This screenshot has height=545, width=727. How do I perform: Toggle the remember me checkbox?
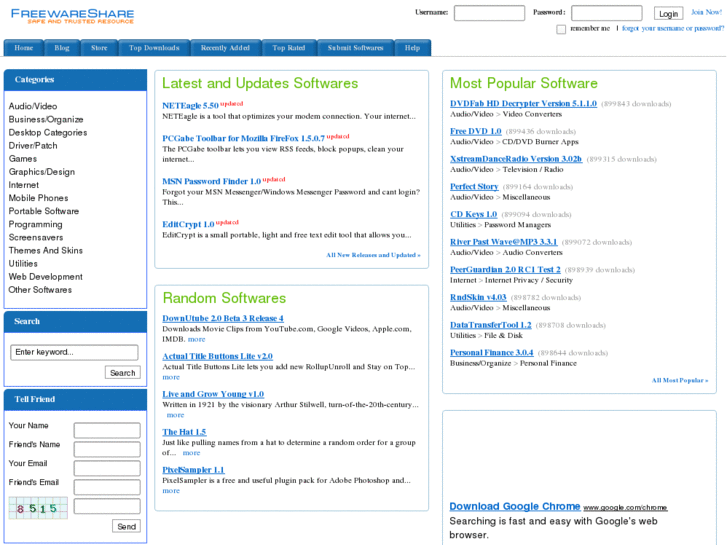[561, 29]
